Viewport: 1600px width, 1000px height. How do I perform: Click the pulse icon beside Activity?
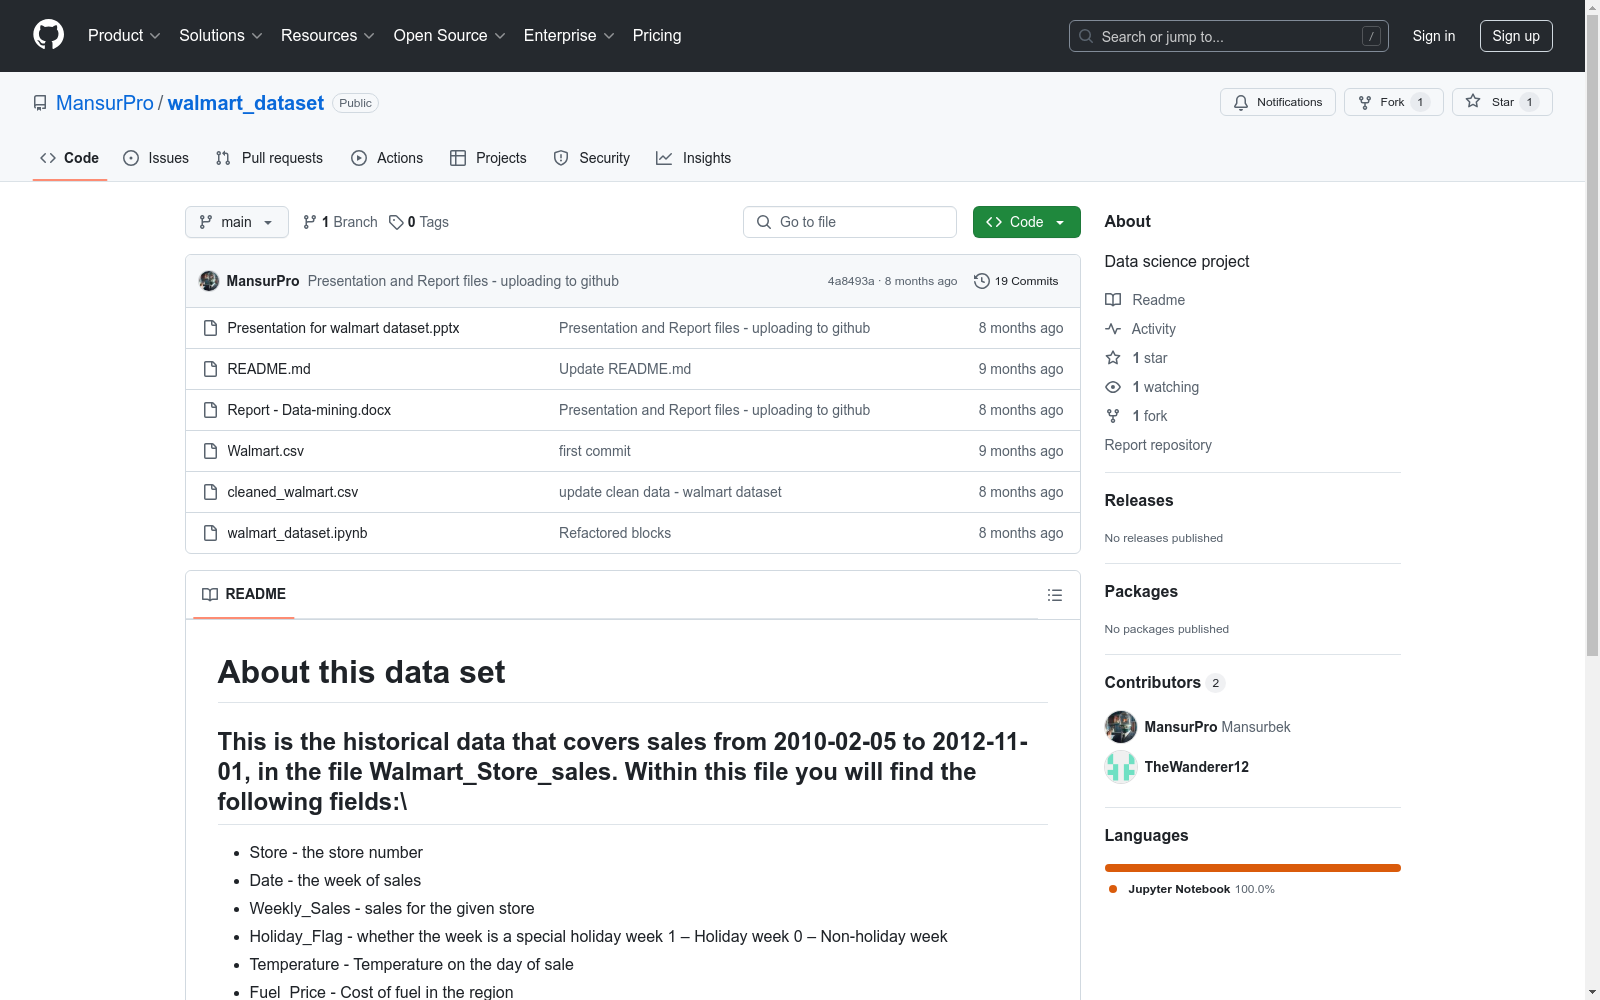click(1113, 329)
